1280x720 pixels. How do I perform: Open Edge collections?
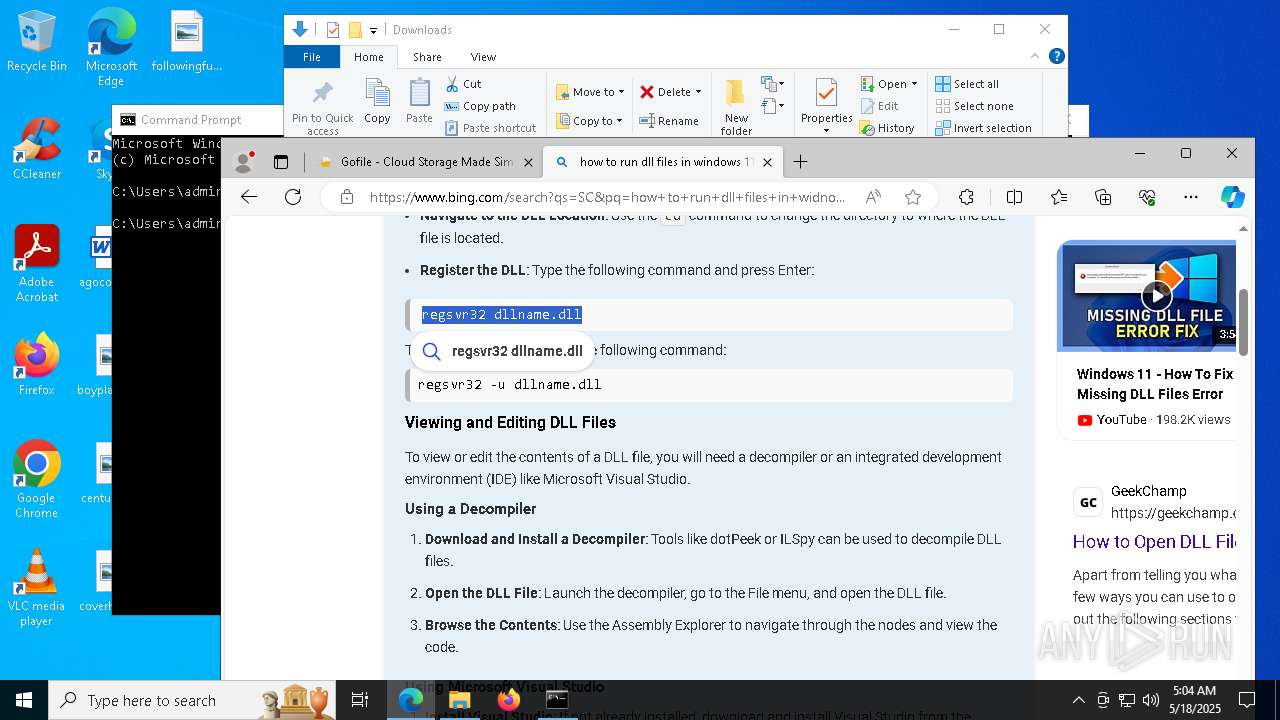[1103, 197]
